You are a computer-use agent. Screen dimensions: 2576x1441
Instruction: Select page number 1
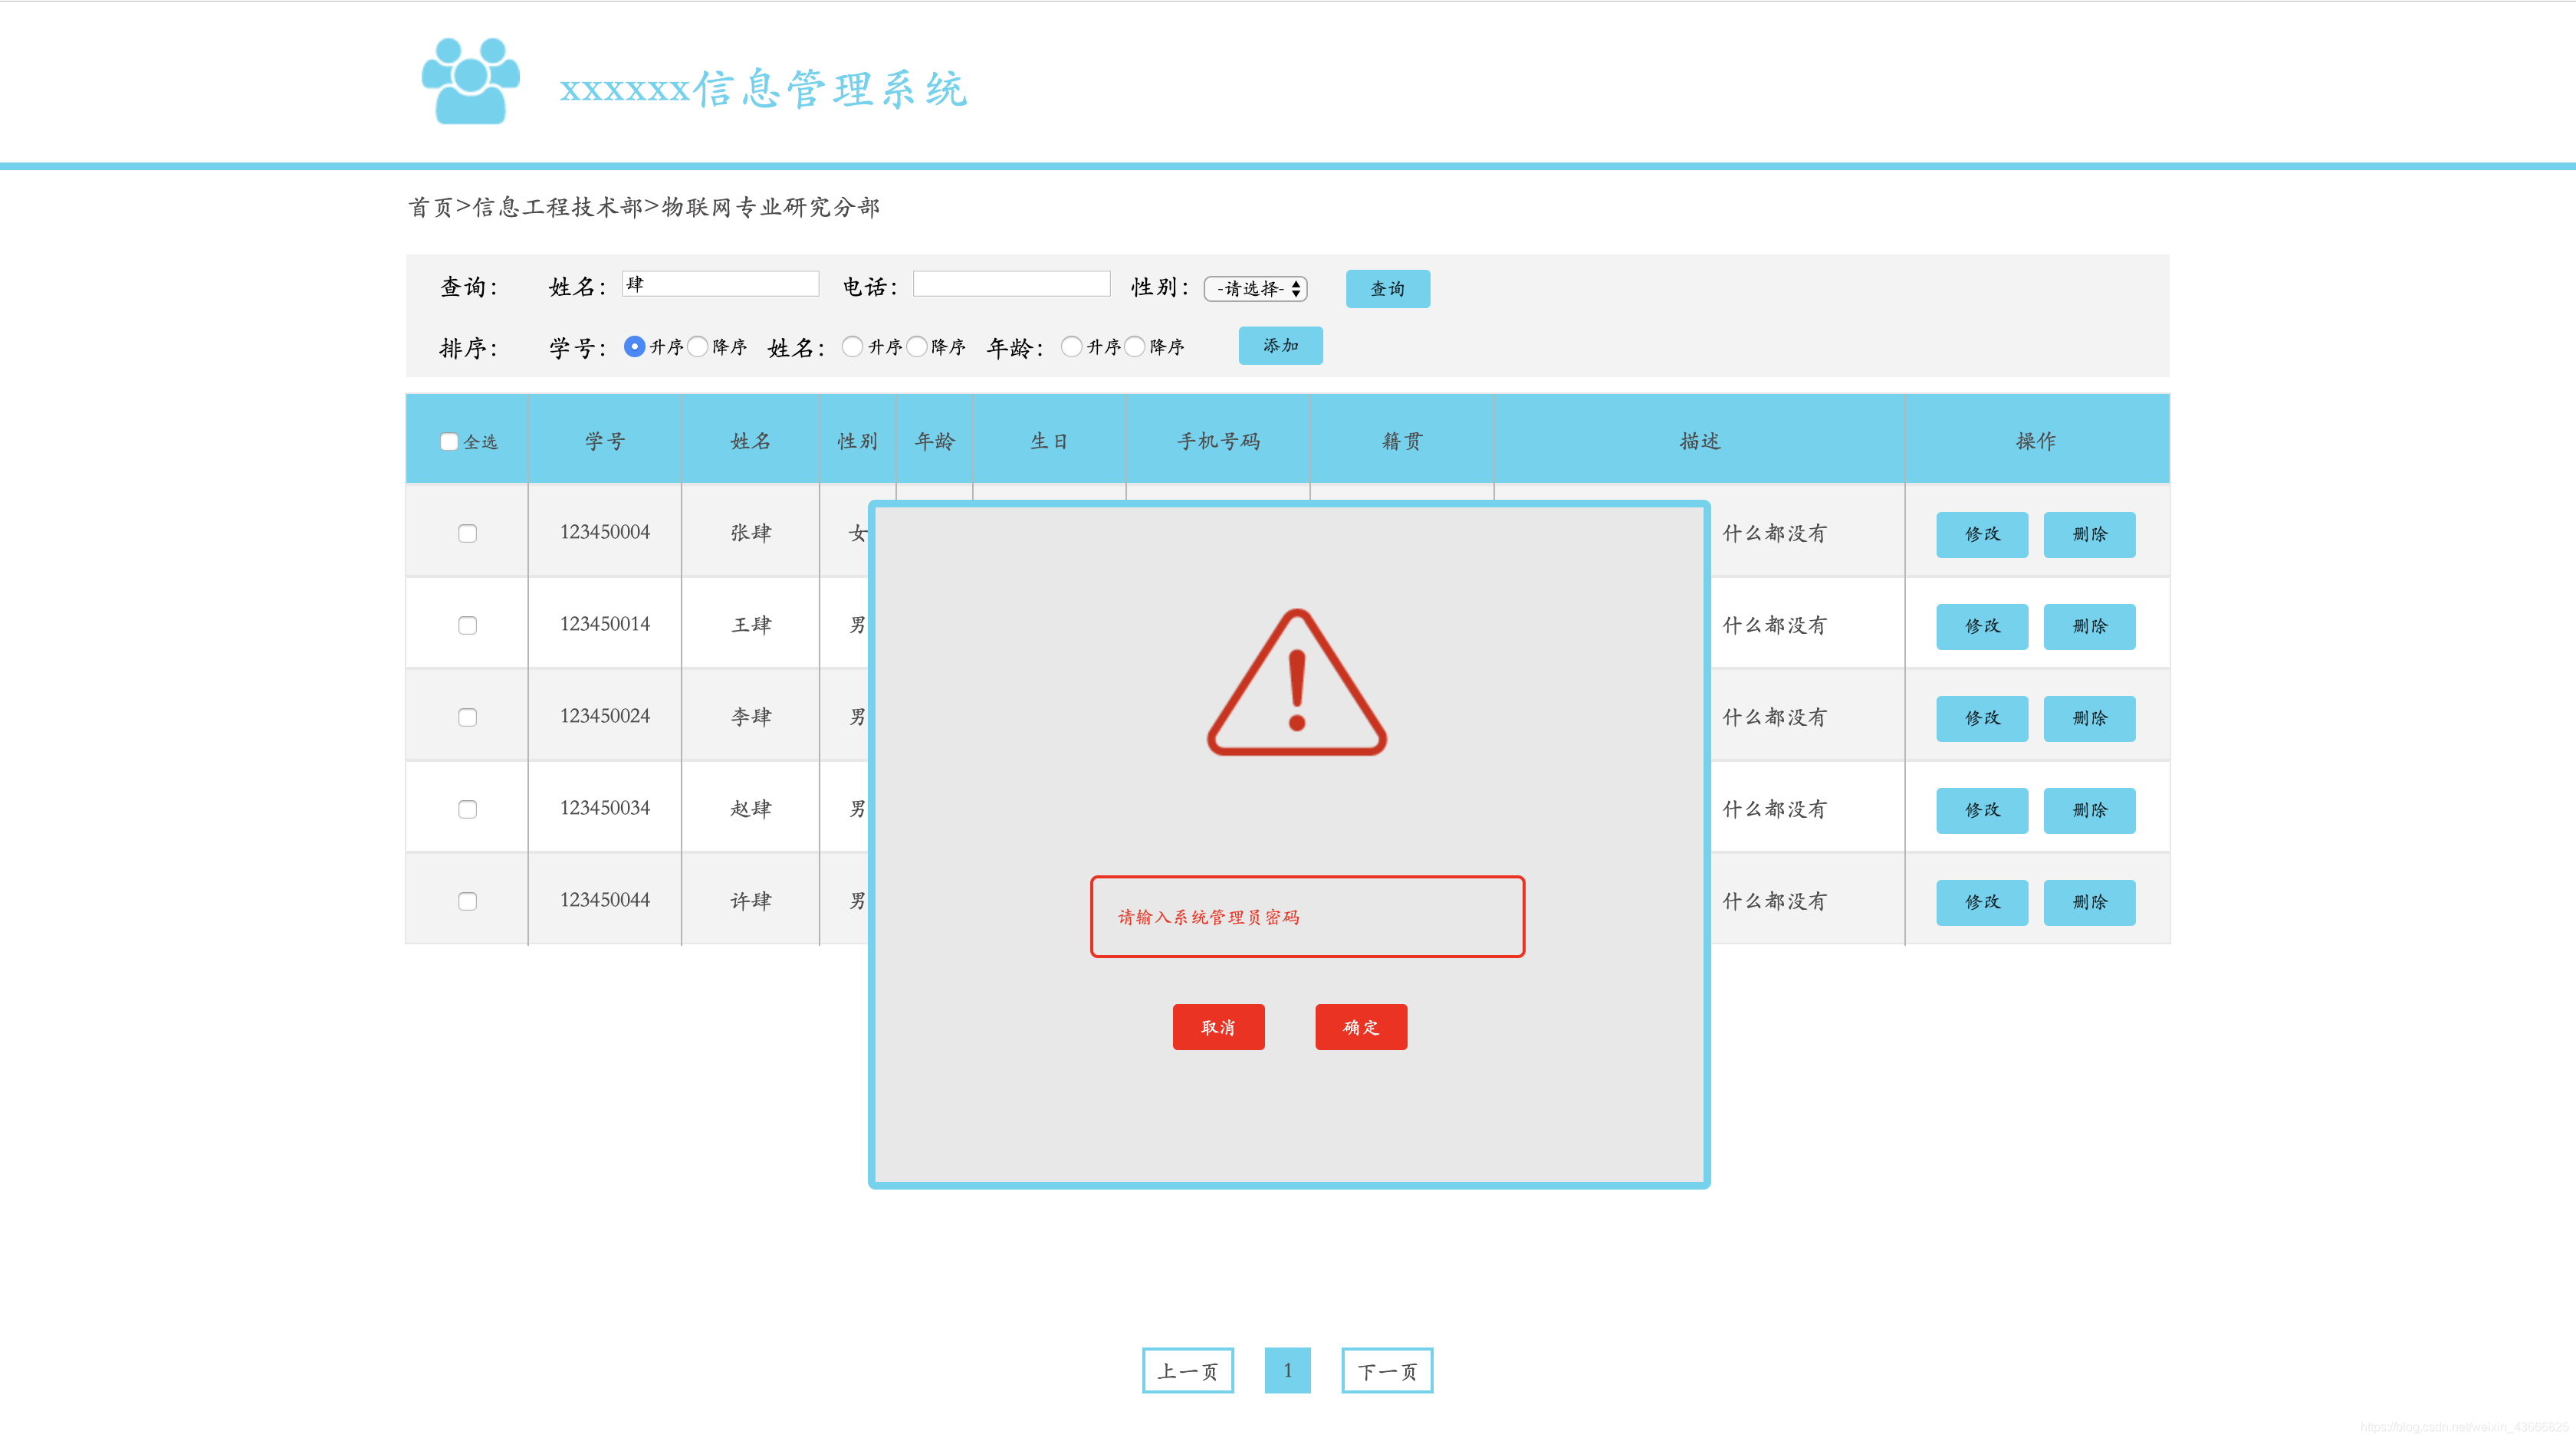[x=1287, y=1370]
